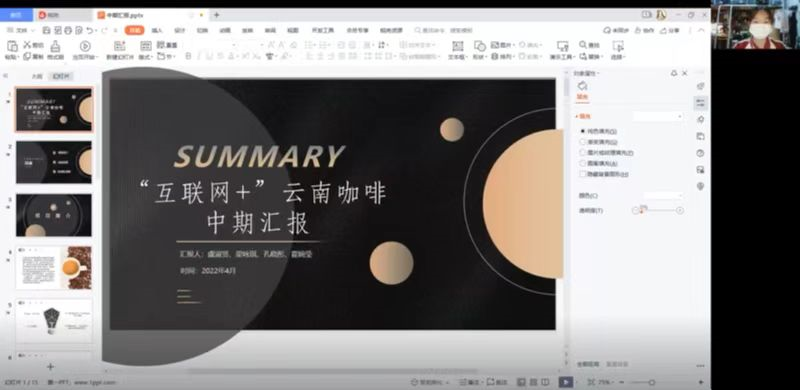Start slideshow from current slide play icon
Image resolution: width=800 pixels, height=390 pixels.
[x=85, y=46]
